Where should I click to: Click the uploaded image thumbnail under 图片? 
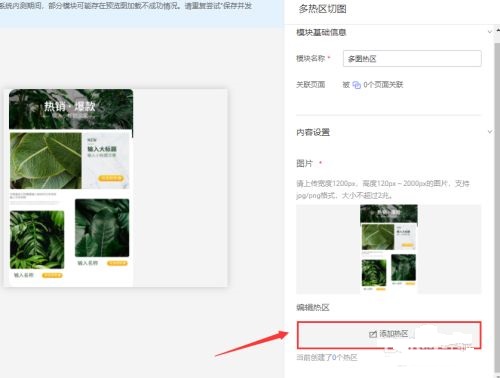coord(389,249)
